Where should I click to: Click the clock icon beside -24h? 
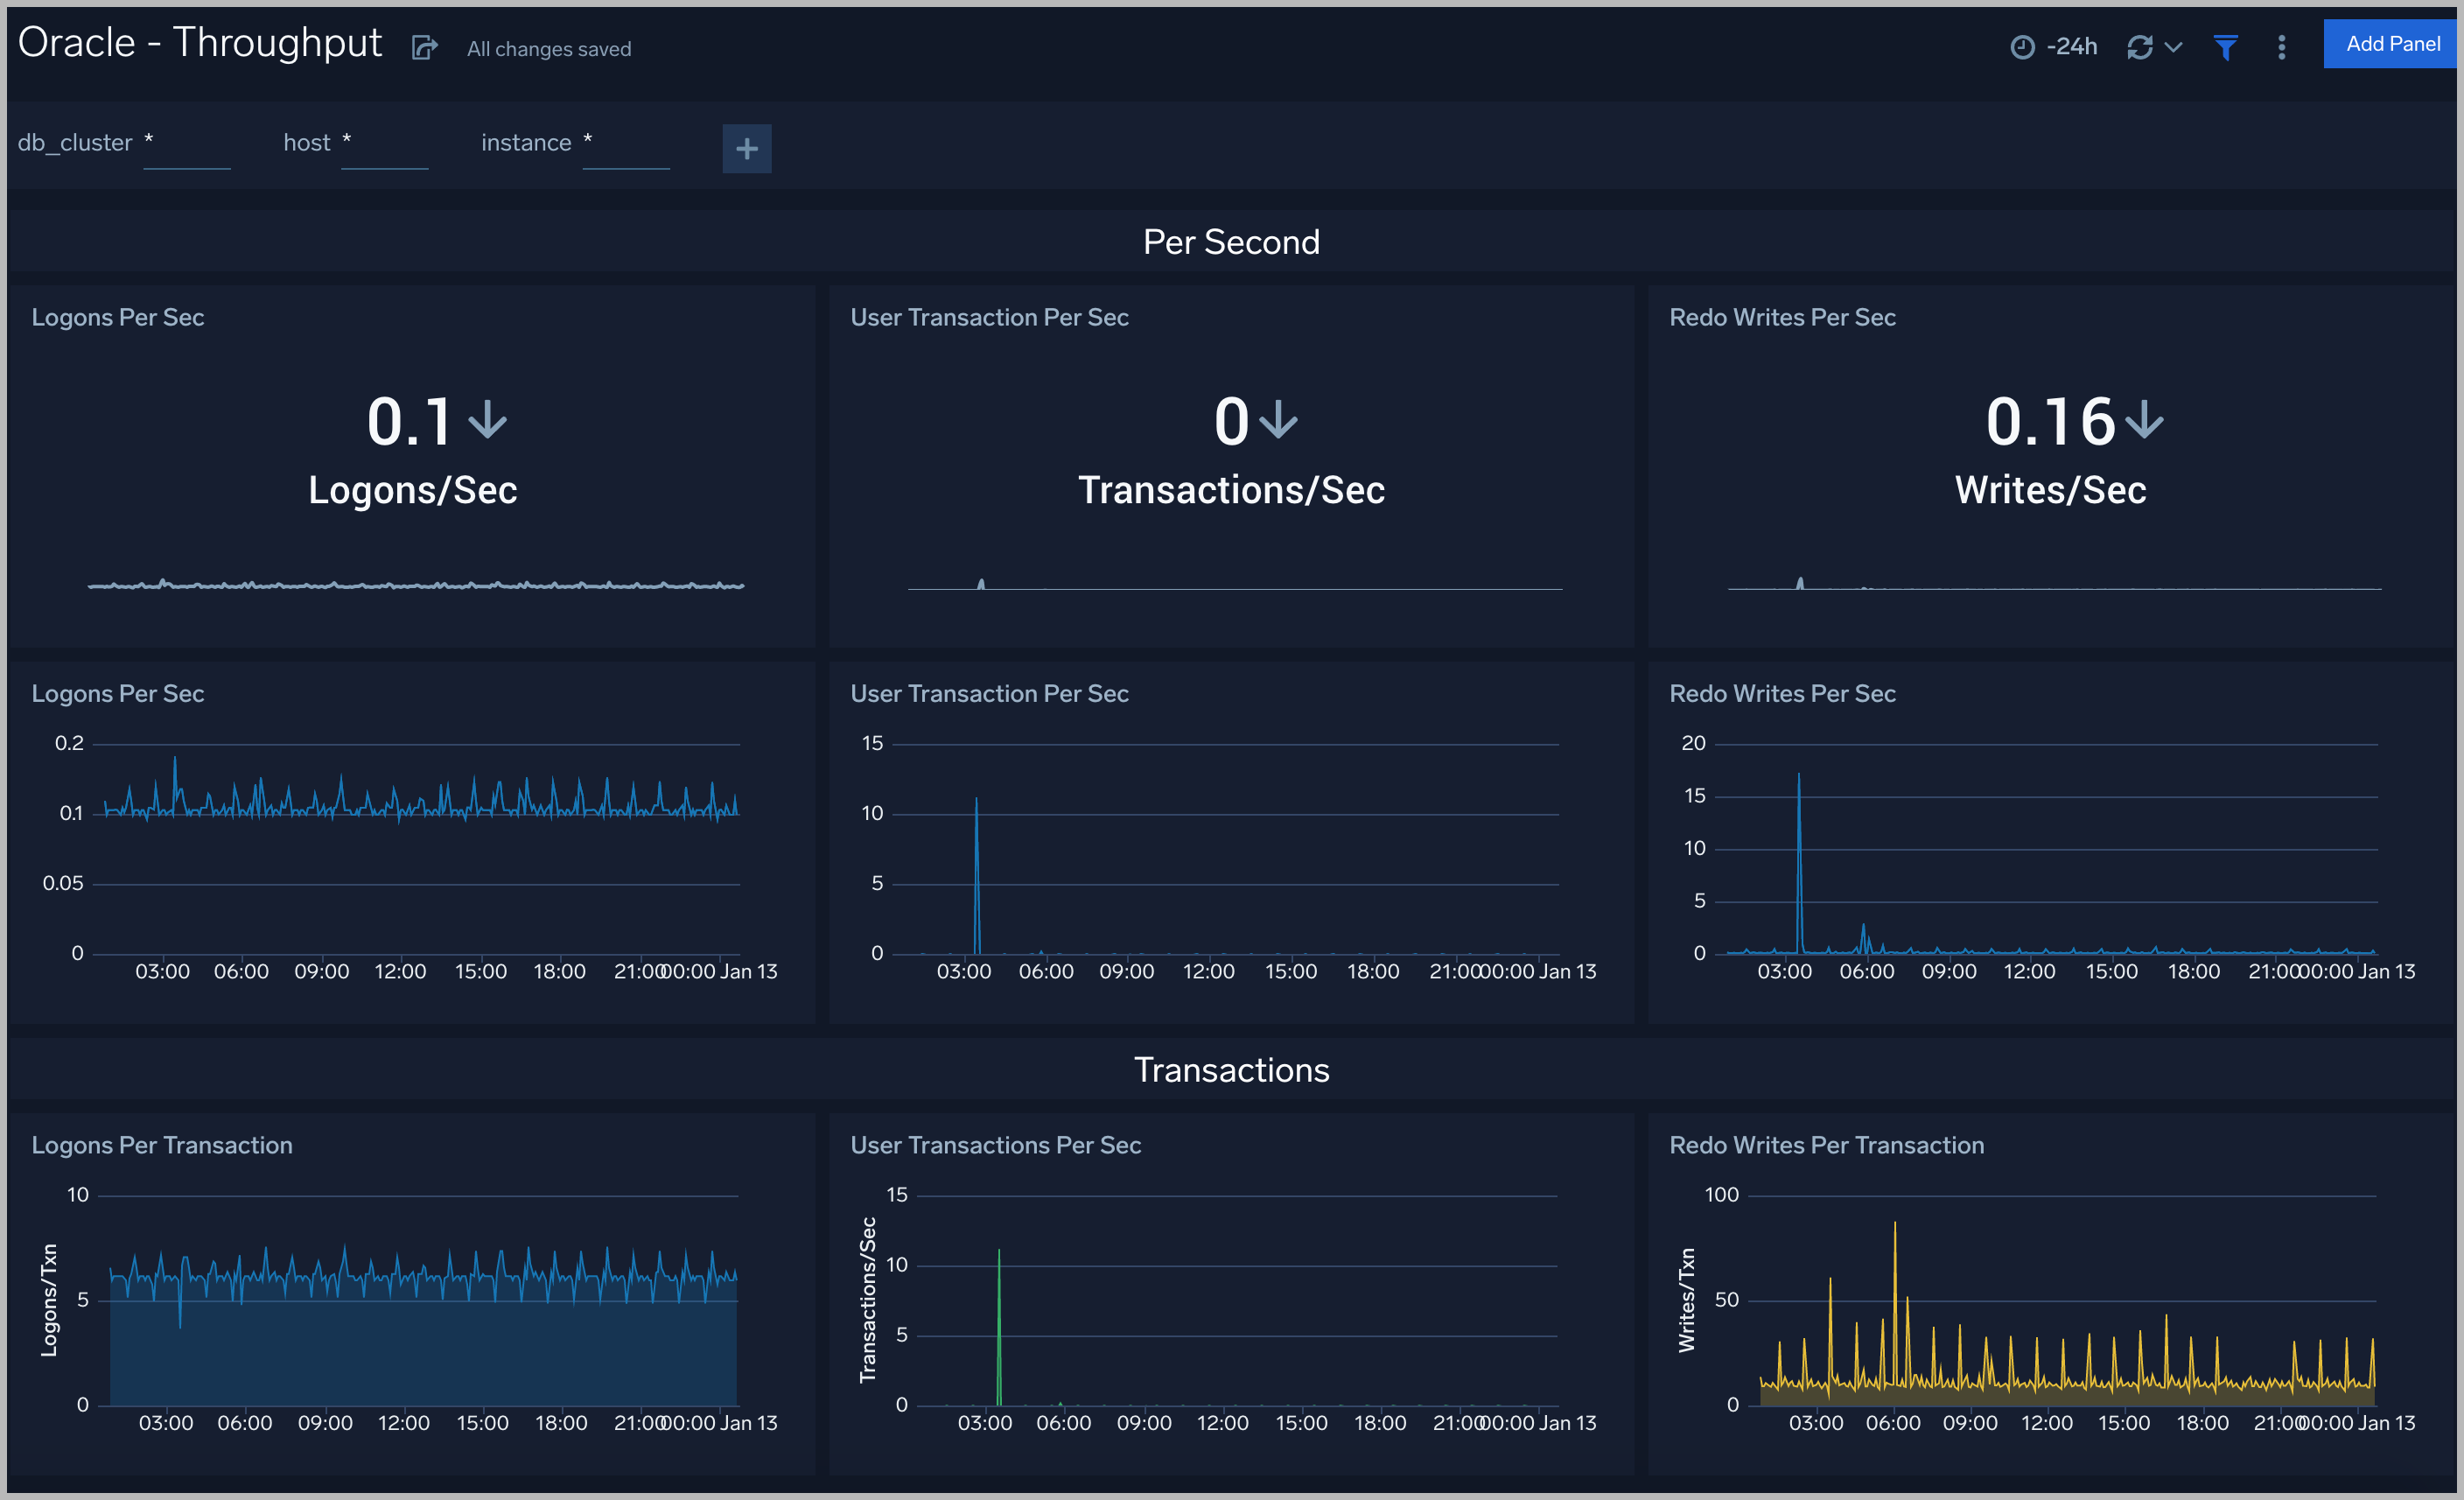(2022, 46)
